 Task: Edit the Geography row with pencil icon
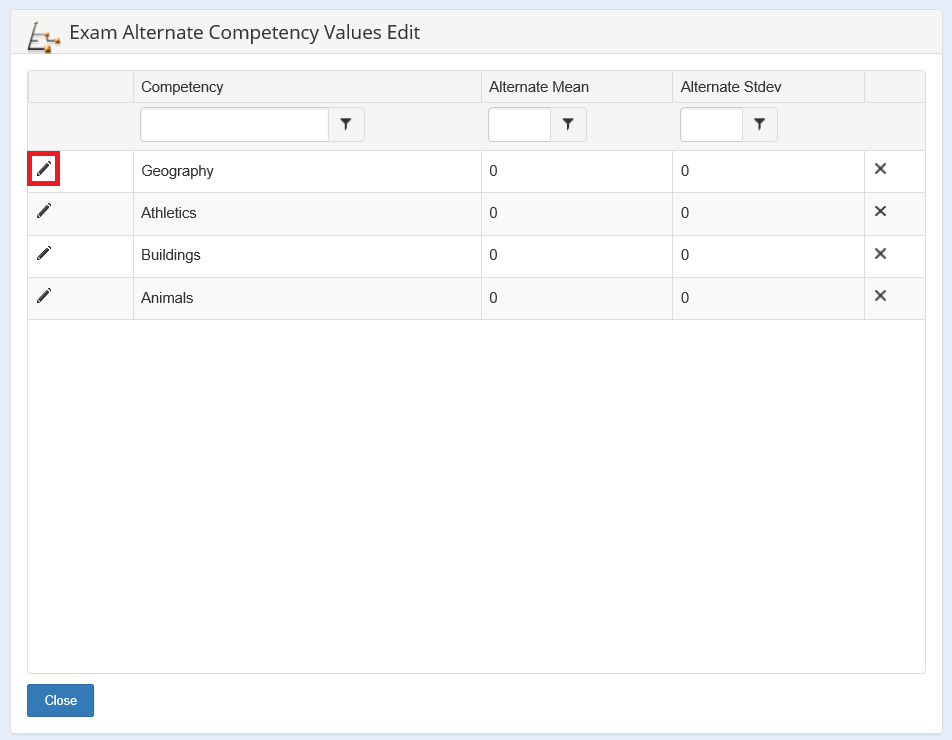(43, 169)
